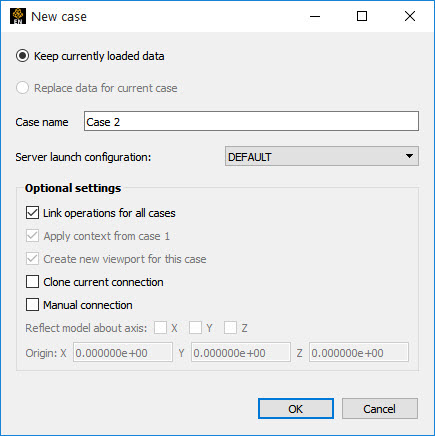Check reflect model about Z axis
435x436 pixels.
230,328
